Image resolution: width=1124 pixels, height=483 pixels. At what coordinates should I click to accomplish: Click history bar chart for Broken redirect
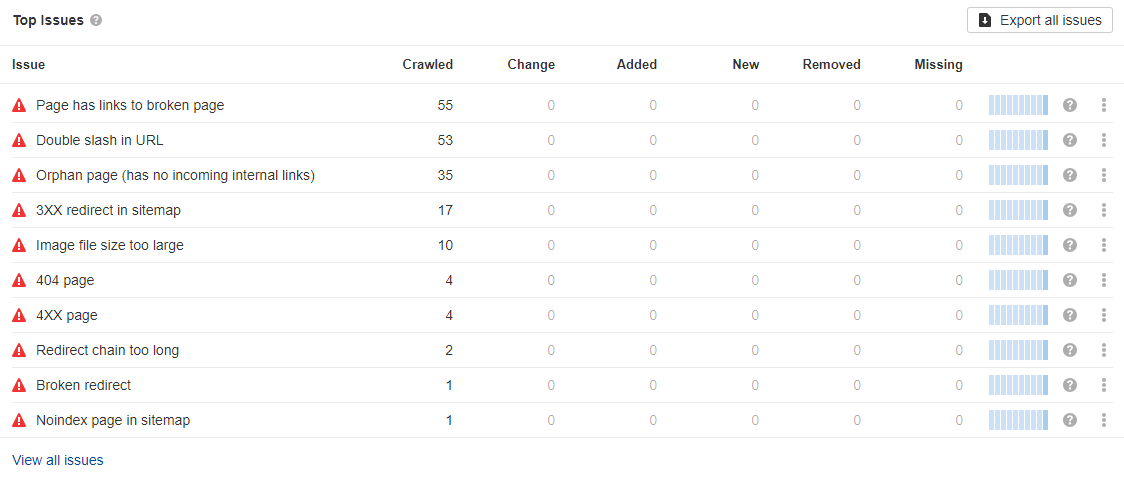click(1018, 385)
